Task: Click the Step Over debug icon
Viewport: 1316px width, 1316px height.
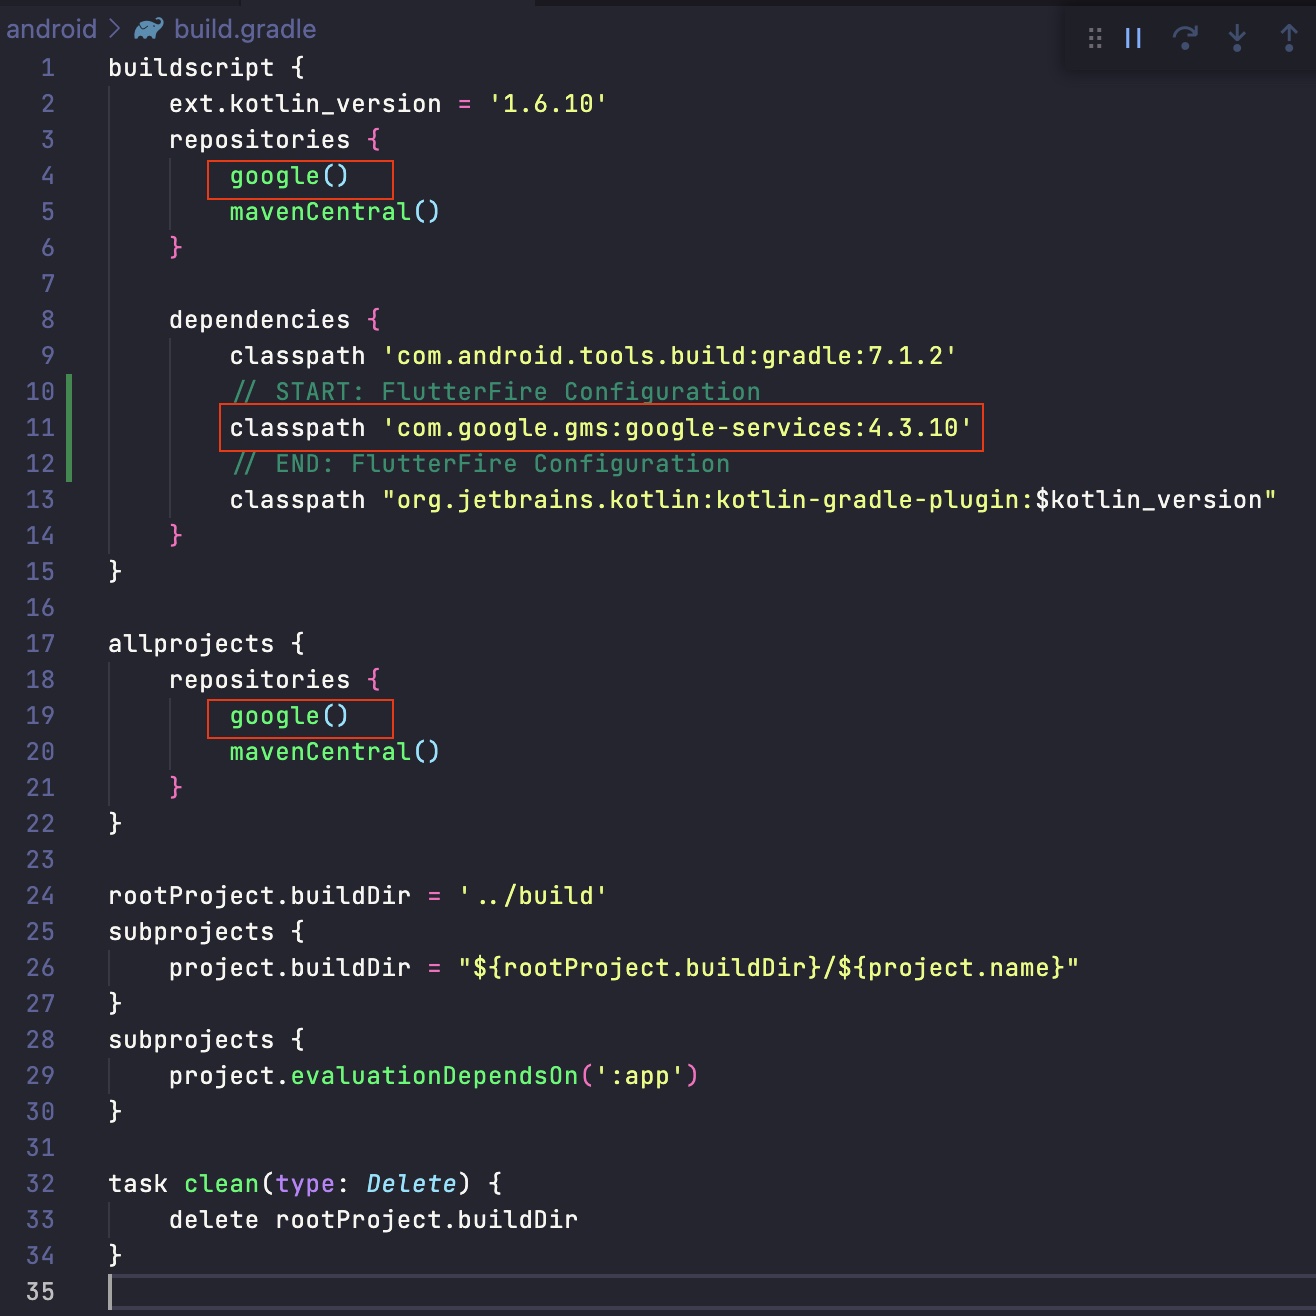Action: coord(1185,38)
